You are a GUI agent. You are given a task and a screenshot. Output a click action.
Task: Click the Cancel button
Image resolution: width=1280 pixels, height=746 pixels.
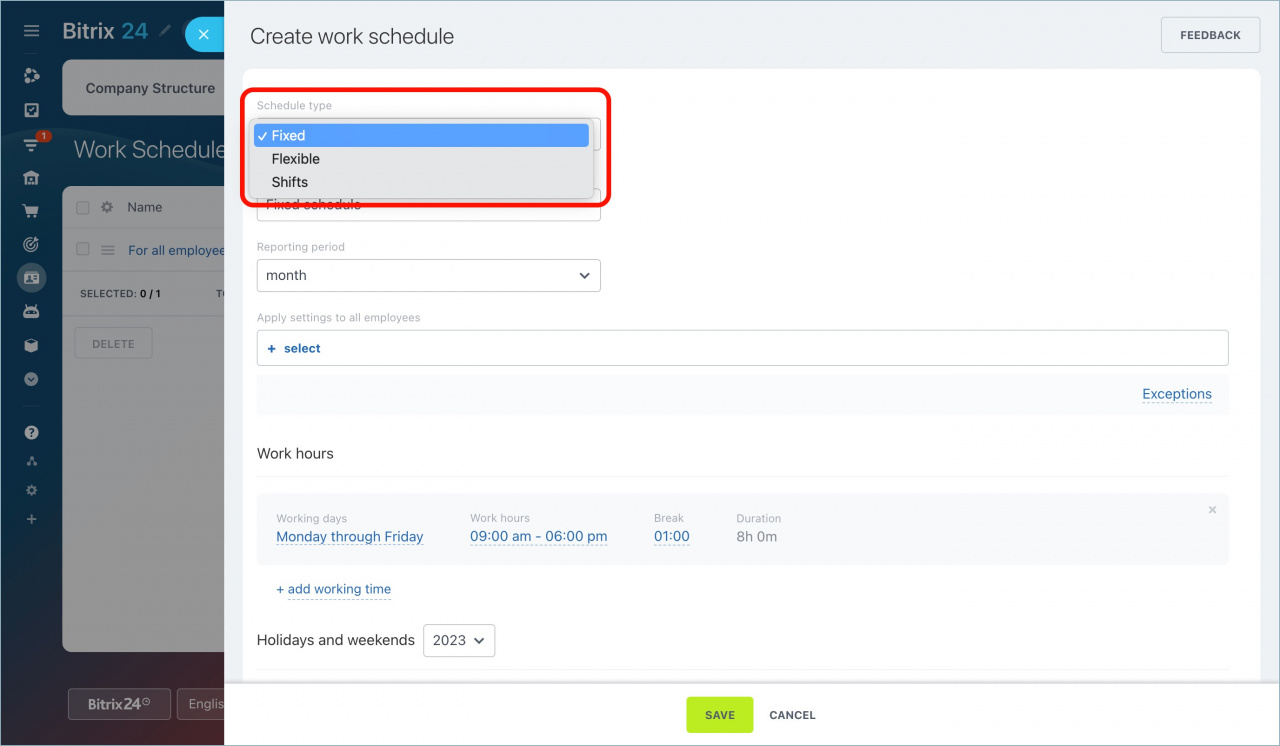tap(792, 715)
